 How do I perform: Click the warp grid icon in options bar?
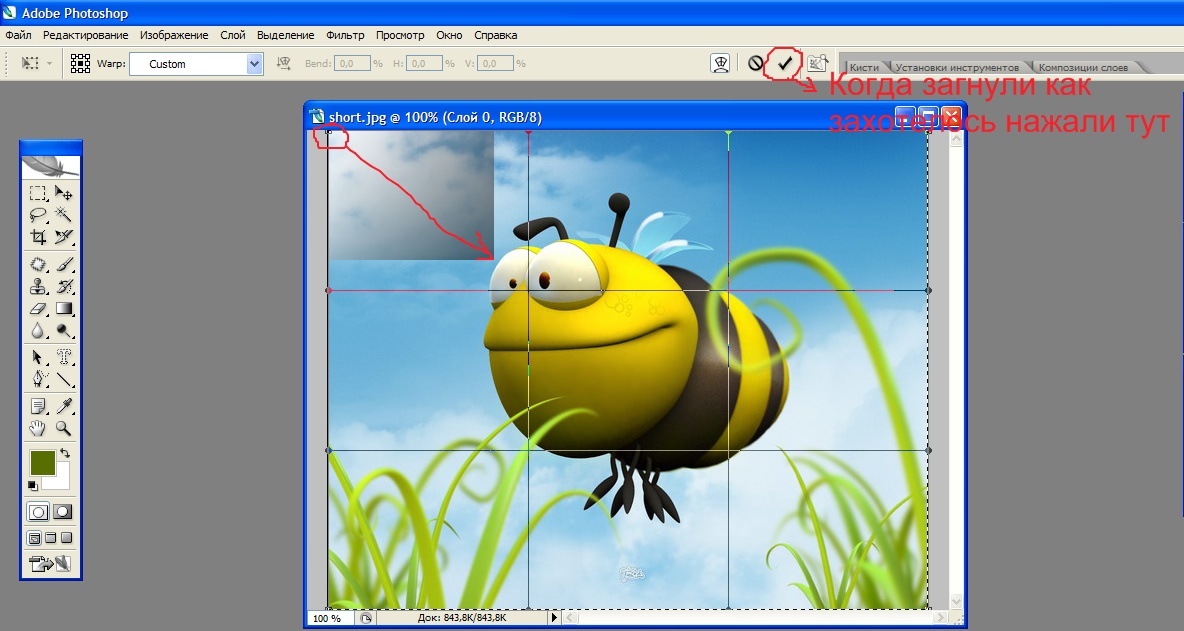[x=80, y=63]
